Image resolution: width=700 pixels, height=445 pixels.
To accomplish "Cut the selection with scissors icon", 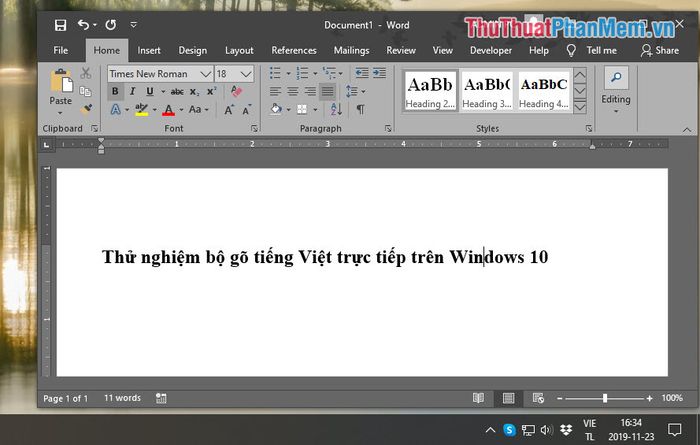I will pyautogui.click(x=85, y=73).
